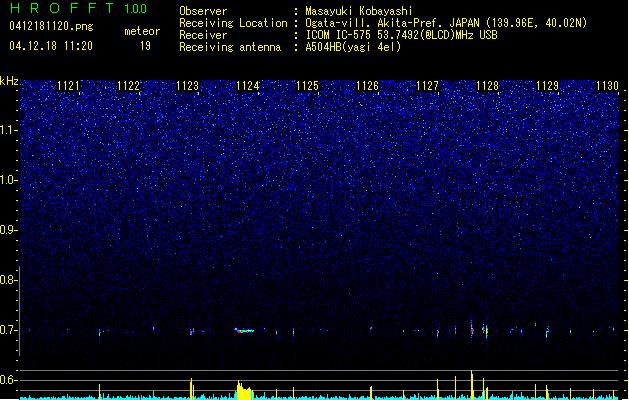The width and height of the screenshot is (629, 400).
Task: Click the 0.7 kHz axis label
Action: pos(9,330)
